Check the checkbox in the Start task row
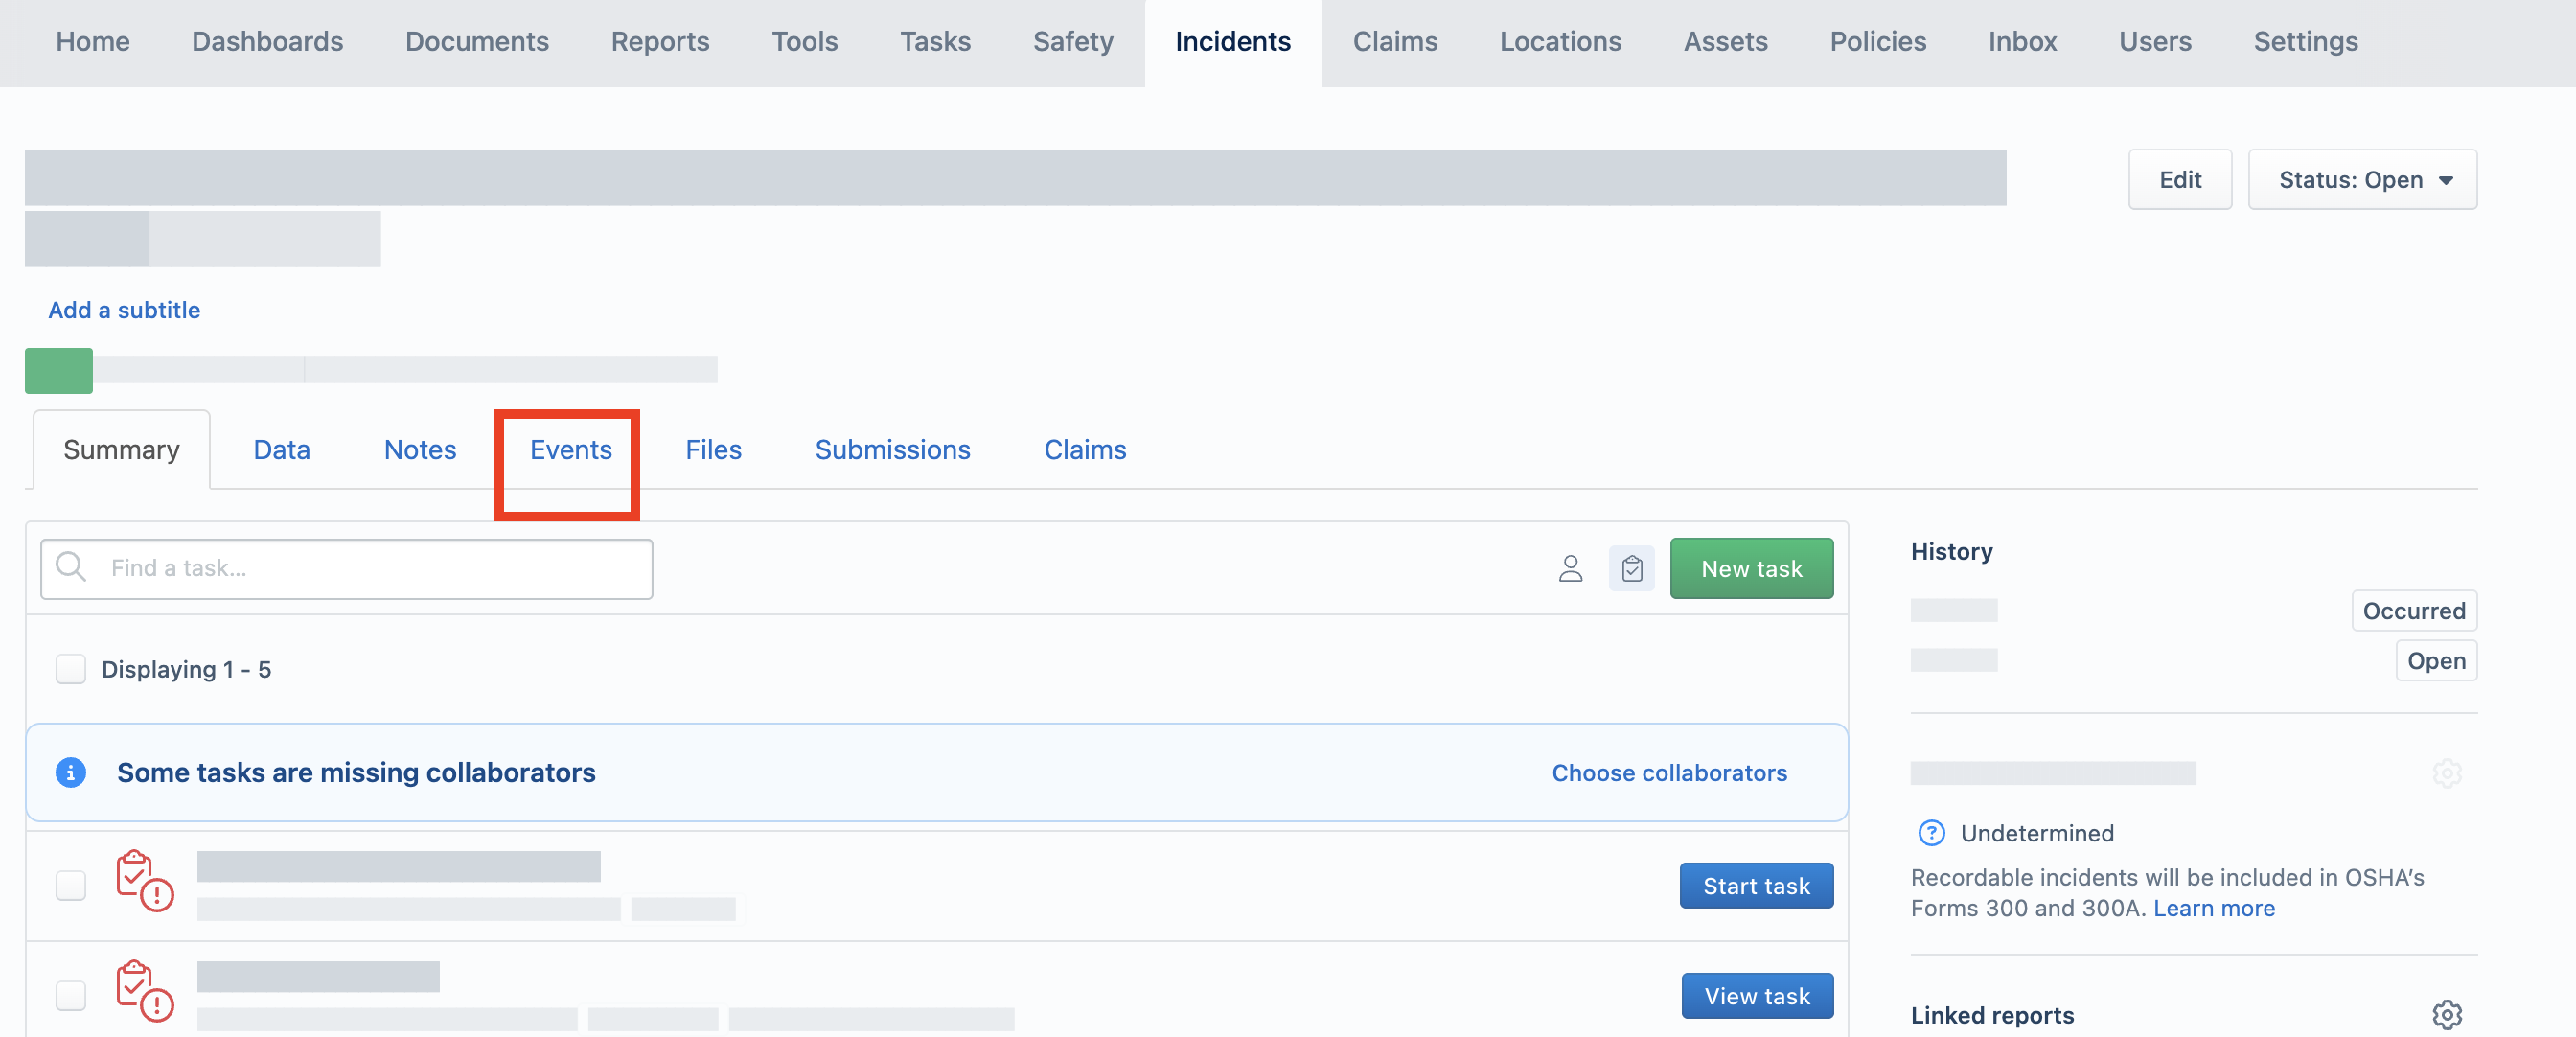2576x1037 pixels. click(x=70, y=885)
